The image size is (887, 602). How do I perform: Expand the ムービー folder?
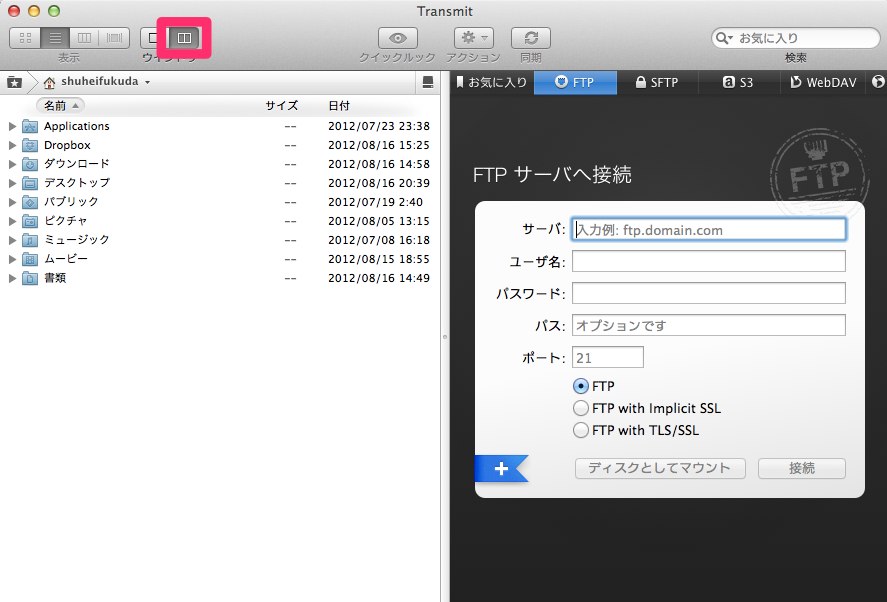pyautogui.click(x=12, y=259)
